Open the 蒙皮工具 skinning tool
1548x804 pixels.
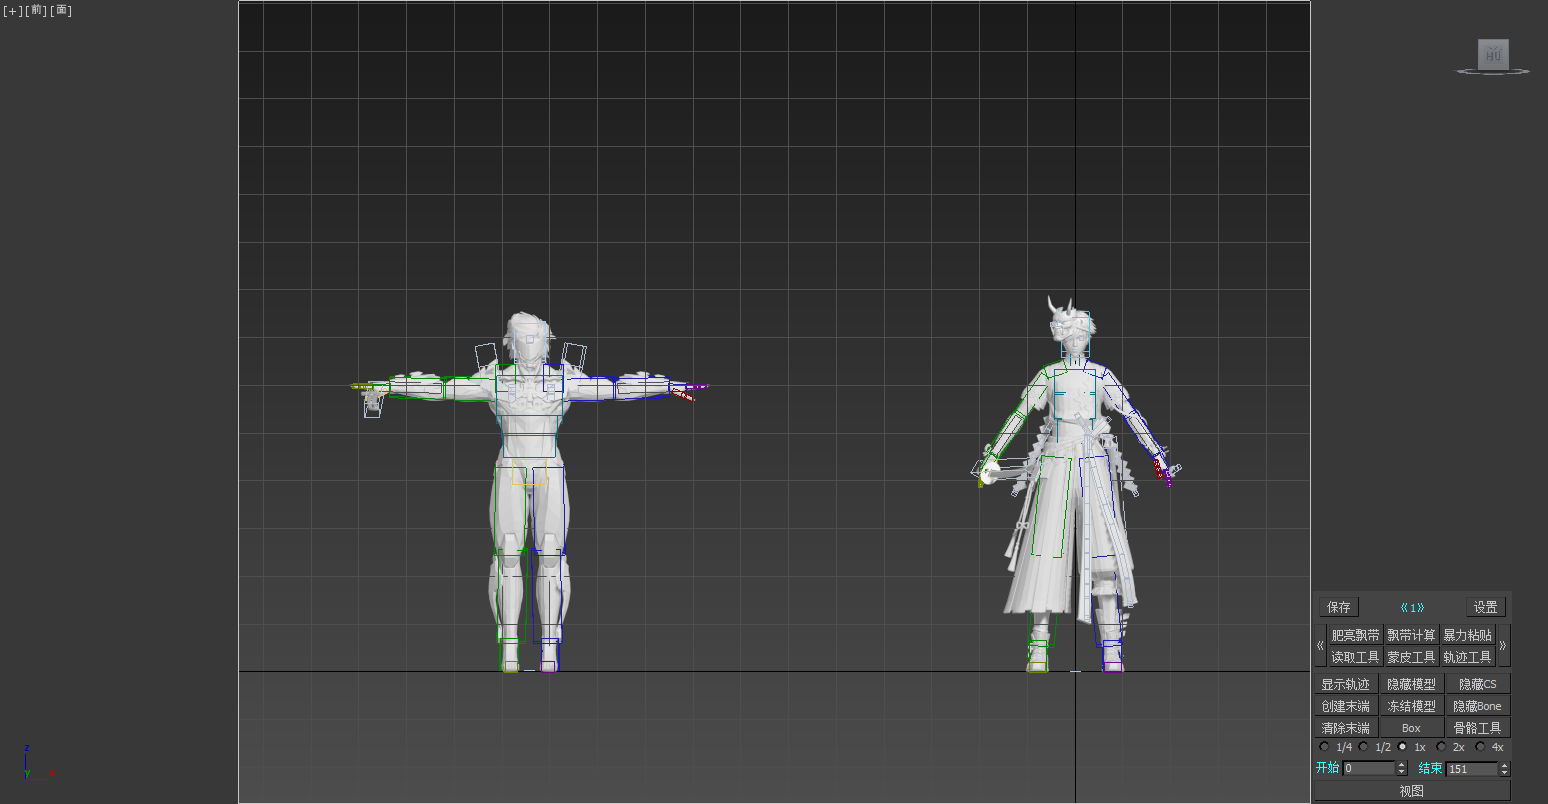(x=1411, y=657)
